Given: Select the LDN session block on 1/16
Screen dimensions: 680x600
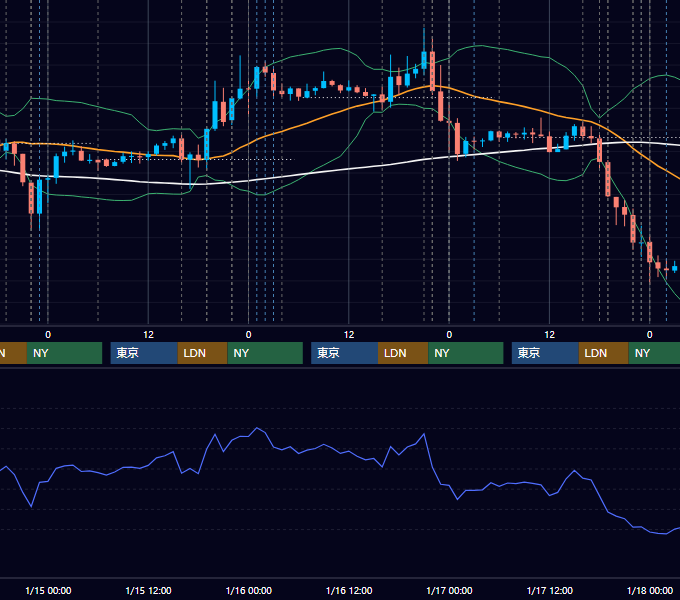Looking at the screenshot, I should coord(403,353).
